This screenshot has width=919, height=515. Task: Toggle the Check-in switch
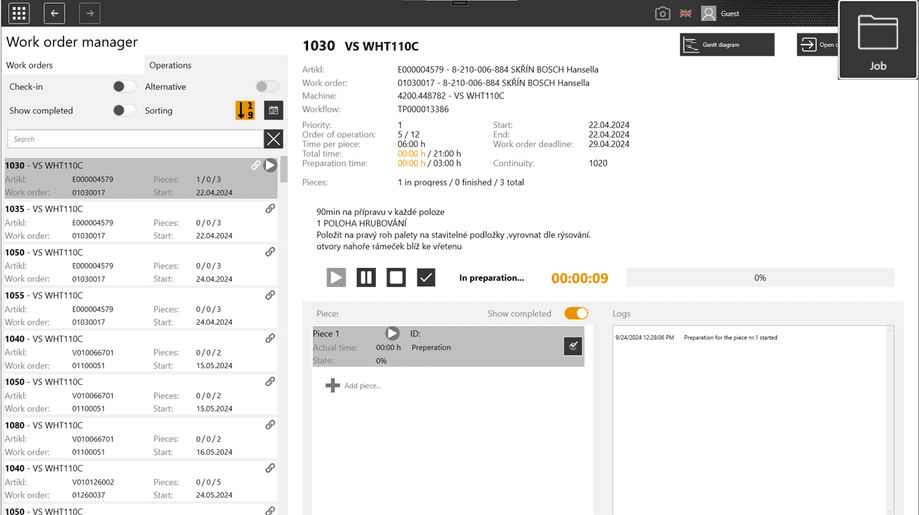[x=123, y=87]
